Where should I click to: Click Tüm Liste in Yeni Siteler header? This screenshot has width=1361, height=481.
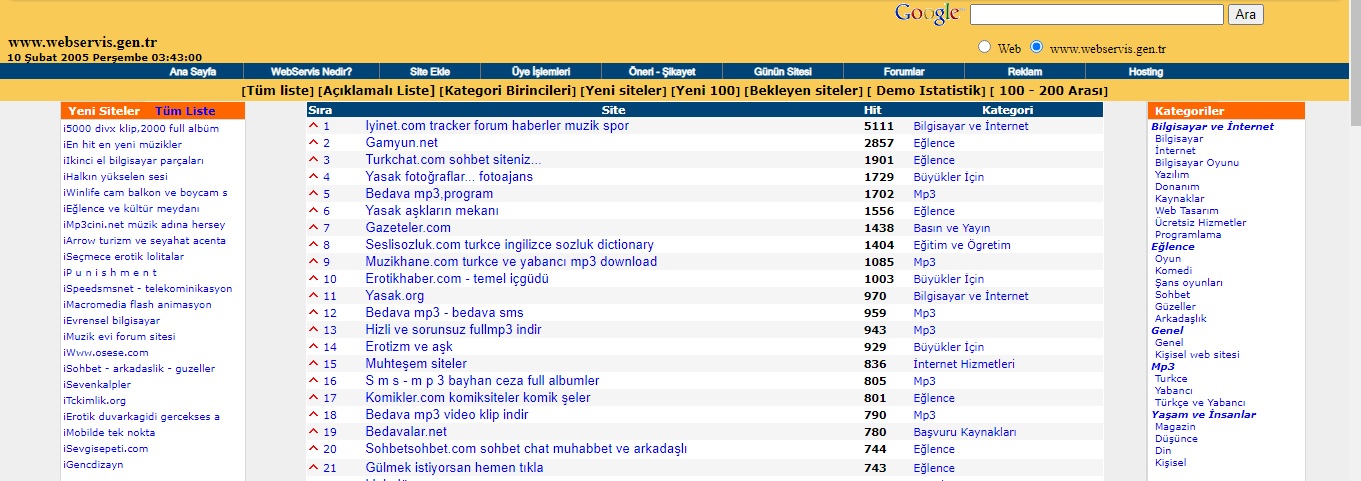(185, 111)
